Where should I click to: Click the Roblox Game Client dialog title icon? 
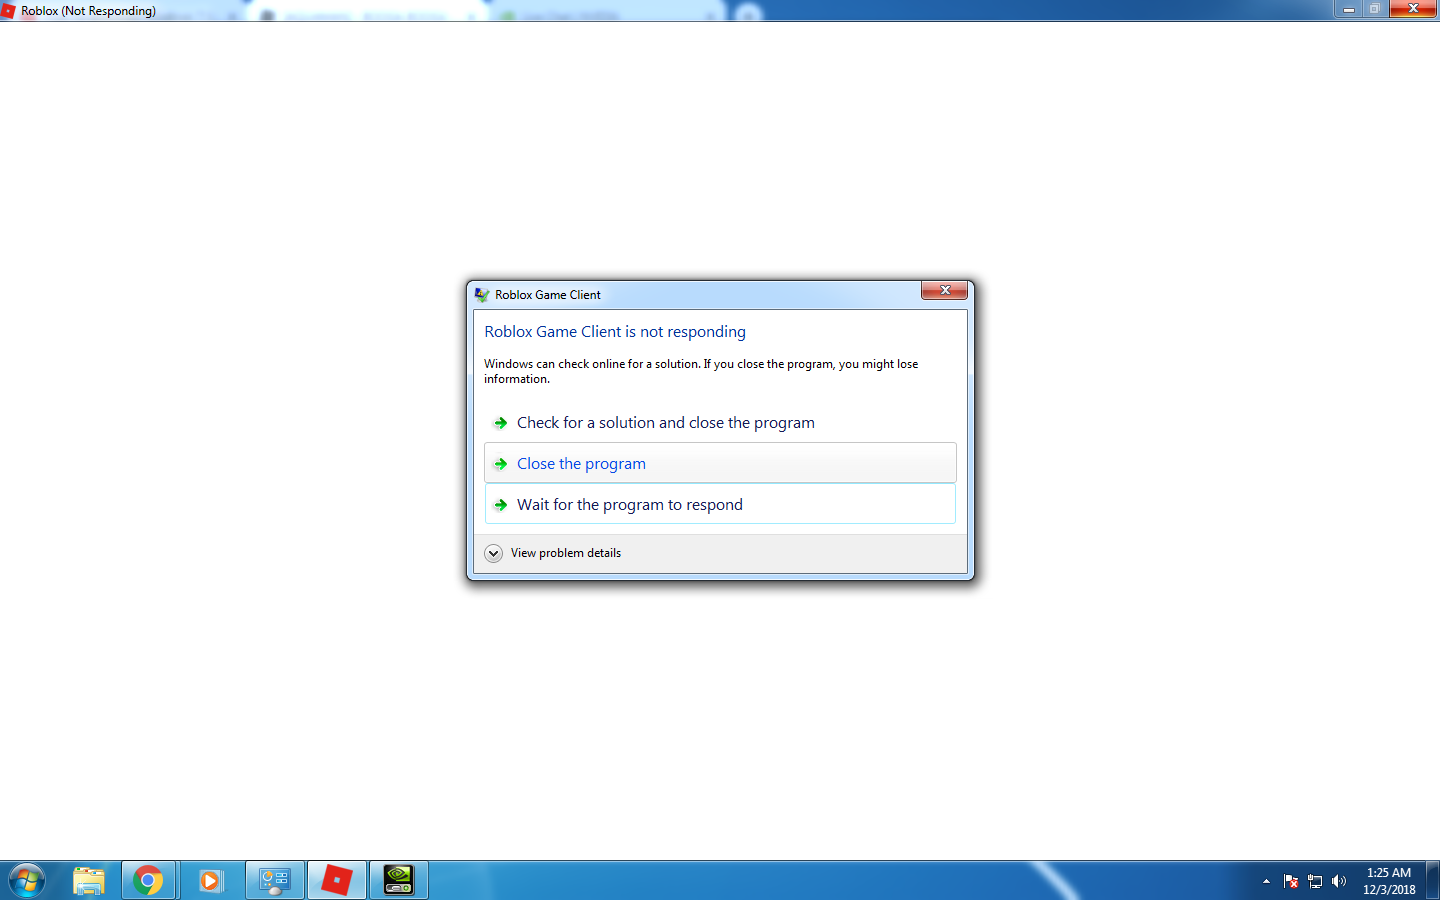(x=482, y=295)
